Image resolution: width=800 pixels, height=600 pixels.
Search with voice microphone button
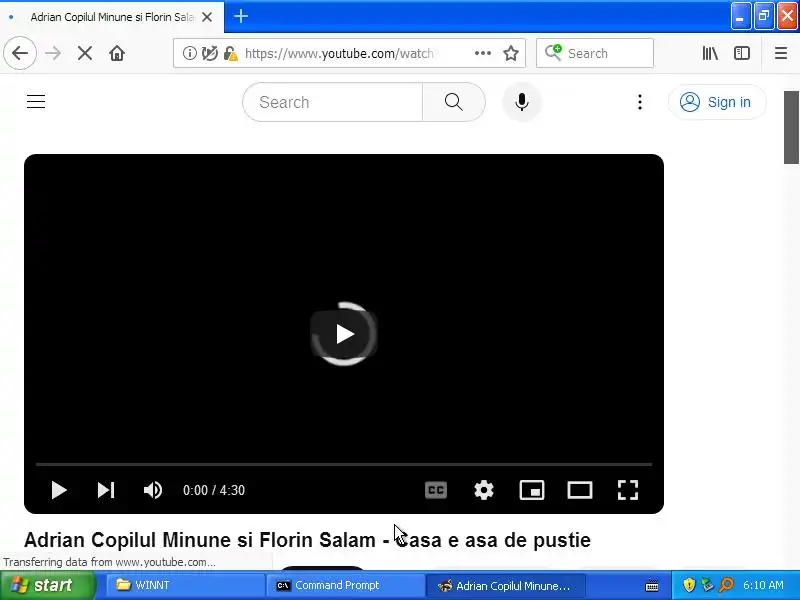point(521,102)
